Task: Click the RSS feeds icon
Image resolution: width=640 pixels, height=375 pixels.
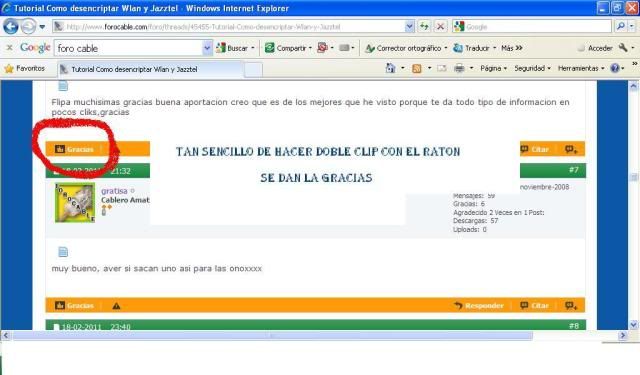Action: [x=417, y=69]
